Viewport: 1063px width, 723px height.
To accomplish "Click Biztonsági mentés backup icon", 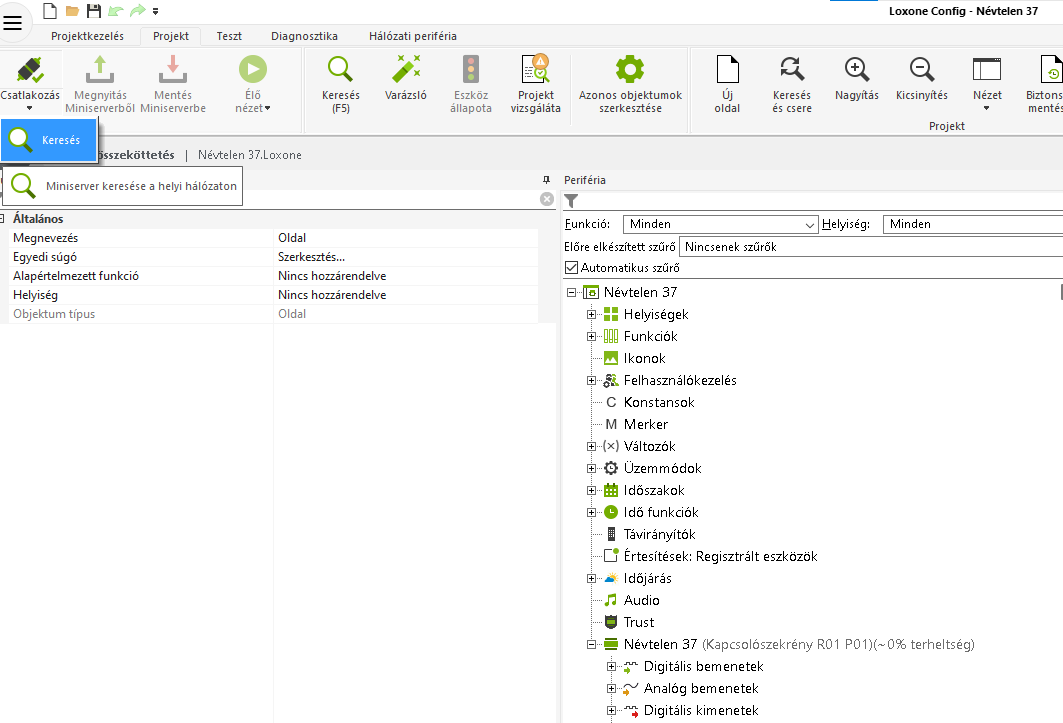I will 1050,69.
